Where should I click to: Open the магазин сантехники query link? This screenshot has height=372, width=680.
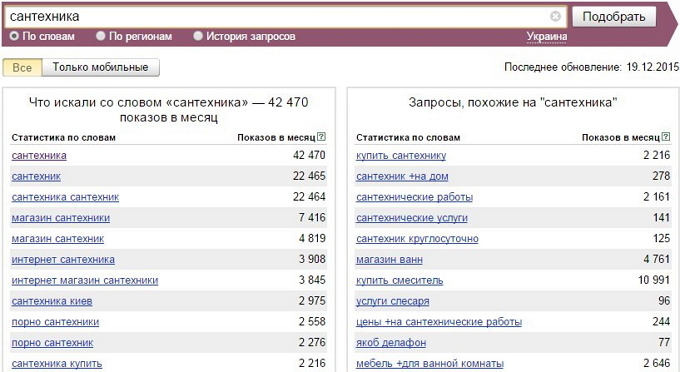click(x=61, y=218)
